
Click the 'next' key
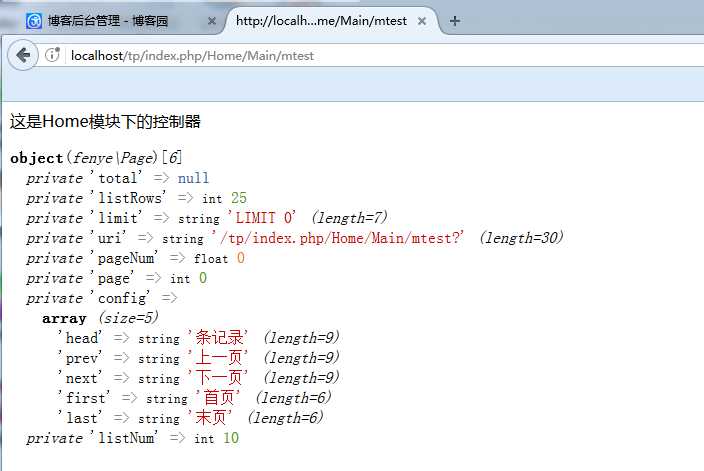click(80, 378)
